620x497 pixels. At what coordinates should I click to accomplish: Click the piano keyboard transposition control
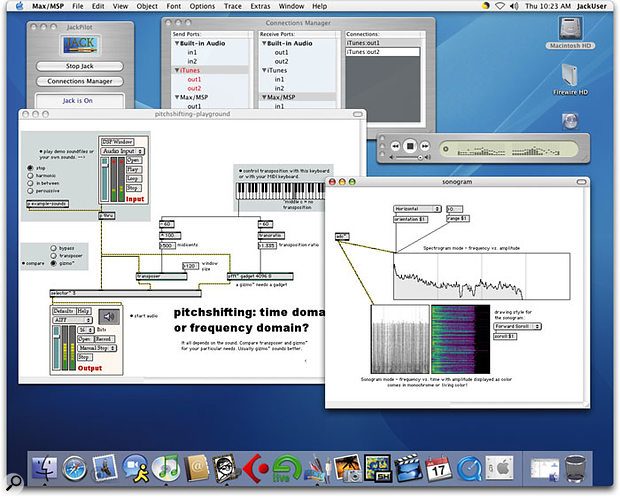click(x=280, y=191)
